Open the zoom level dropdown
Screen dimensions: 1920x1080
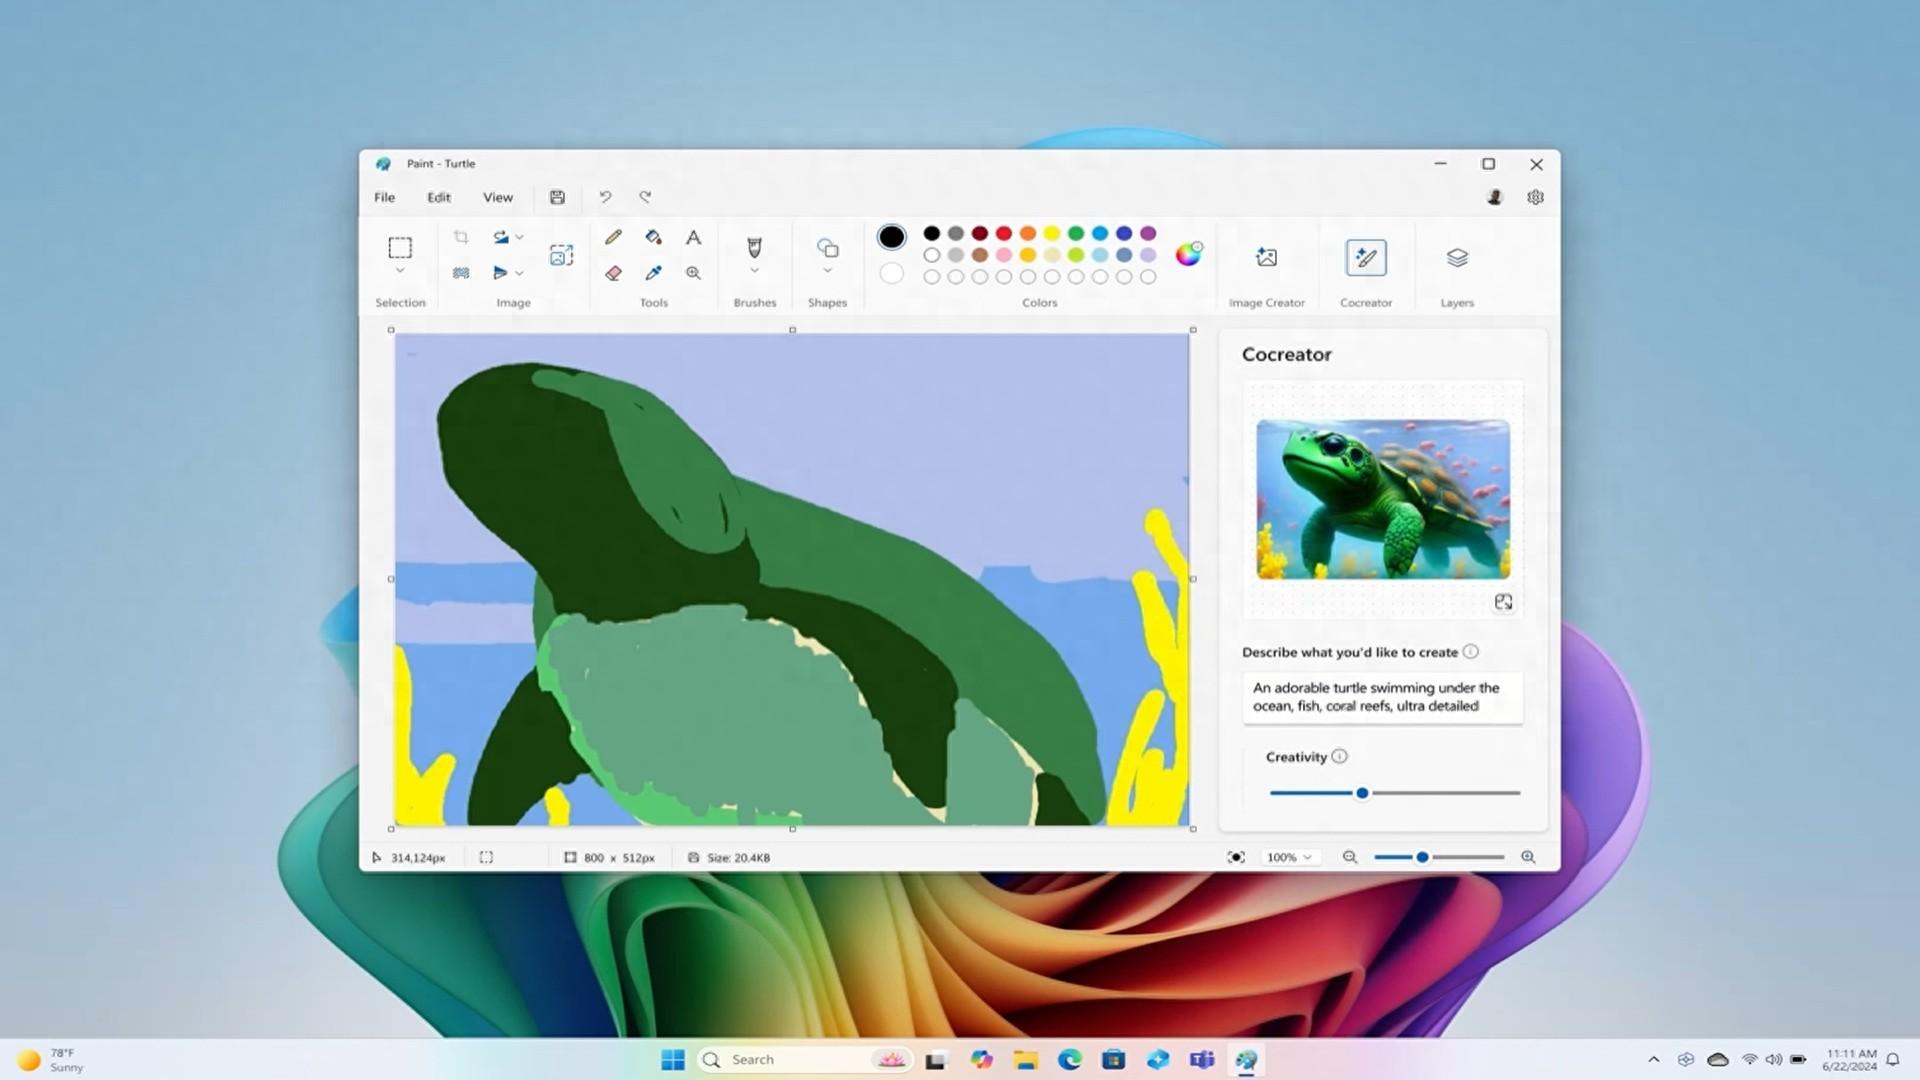pyautogui.click(x=1289, y=857)
